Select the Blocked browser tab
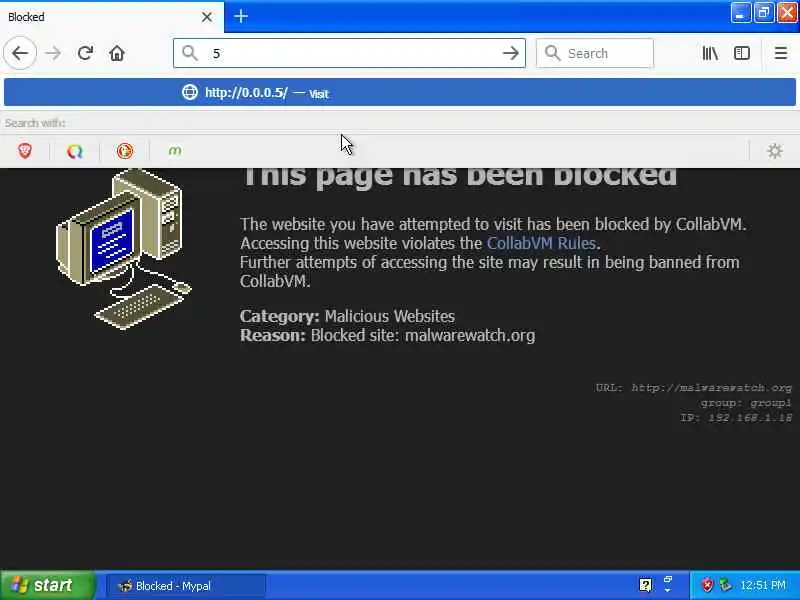This screenshot has width=800, height=600. click(x=112, y=17)
